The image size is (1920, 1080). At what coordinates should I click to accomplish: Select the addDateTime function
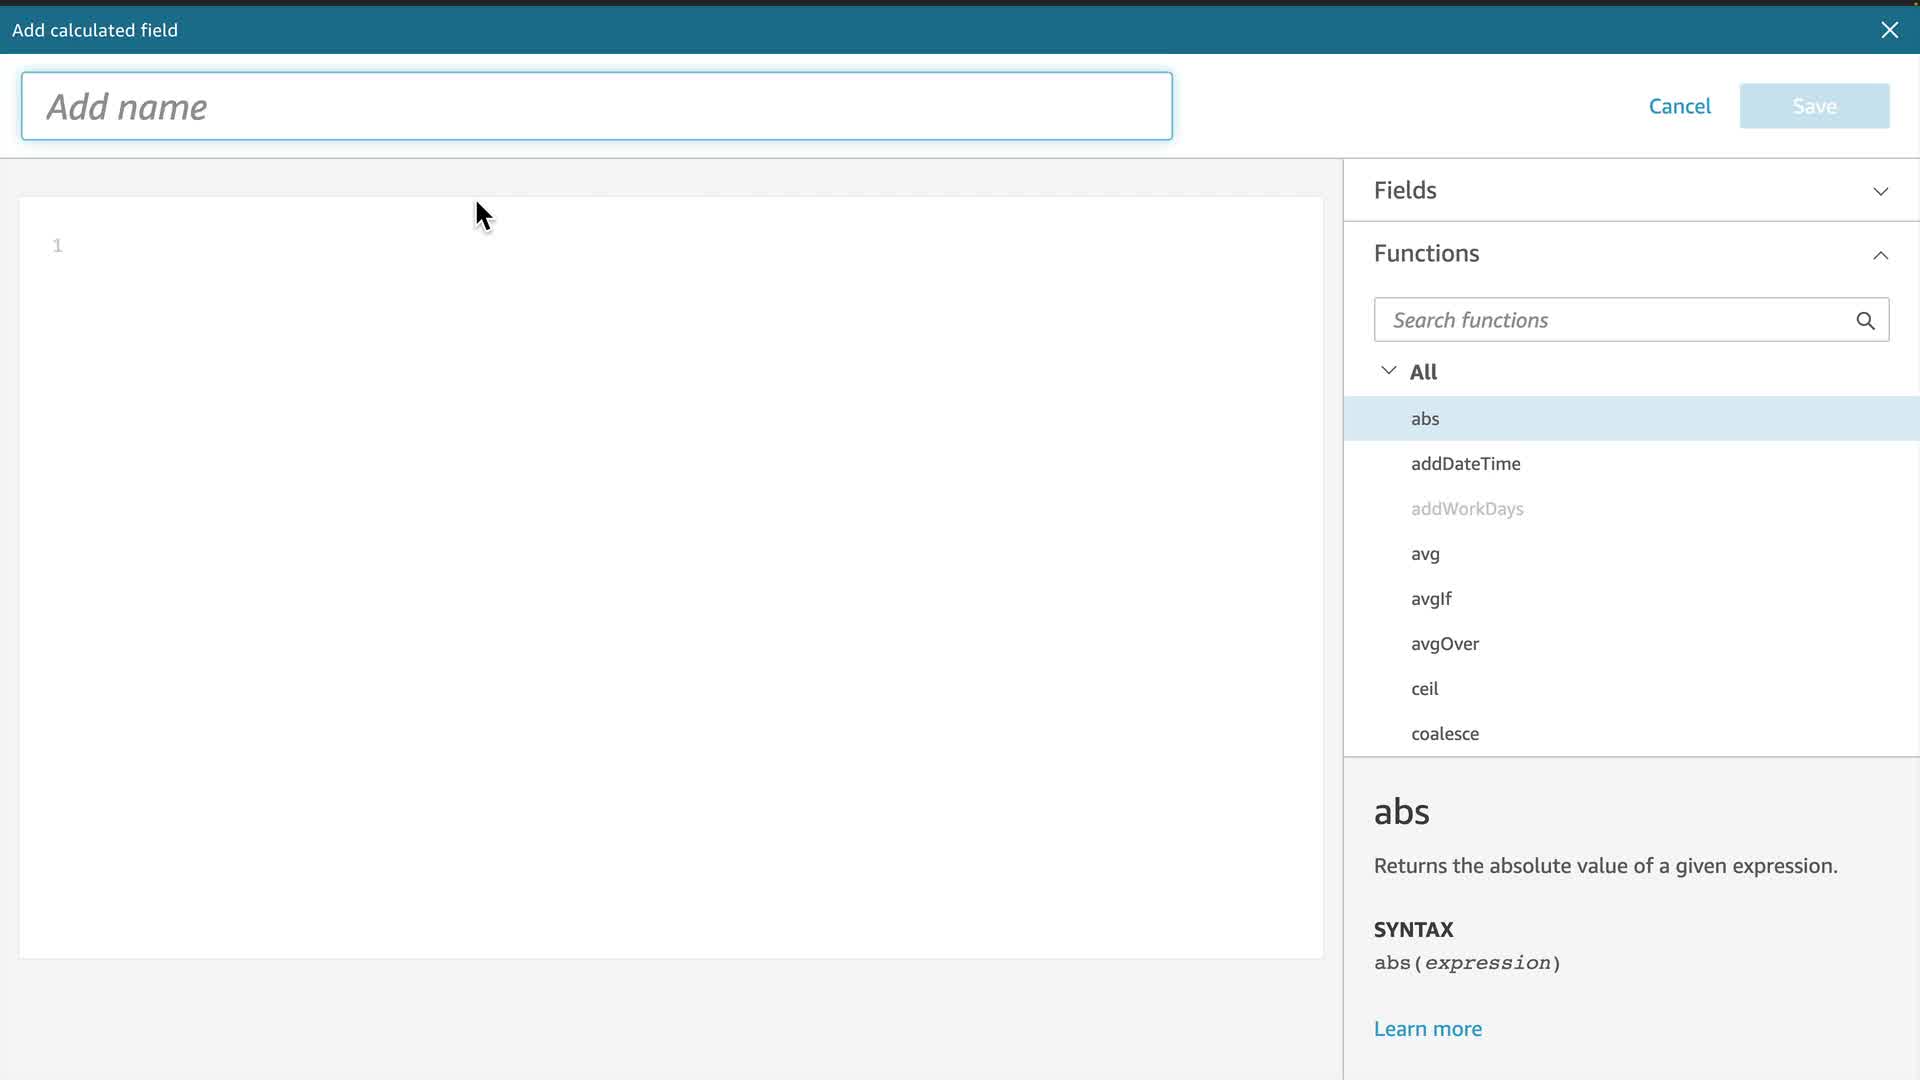click(1465, 464)
